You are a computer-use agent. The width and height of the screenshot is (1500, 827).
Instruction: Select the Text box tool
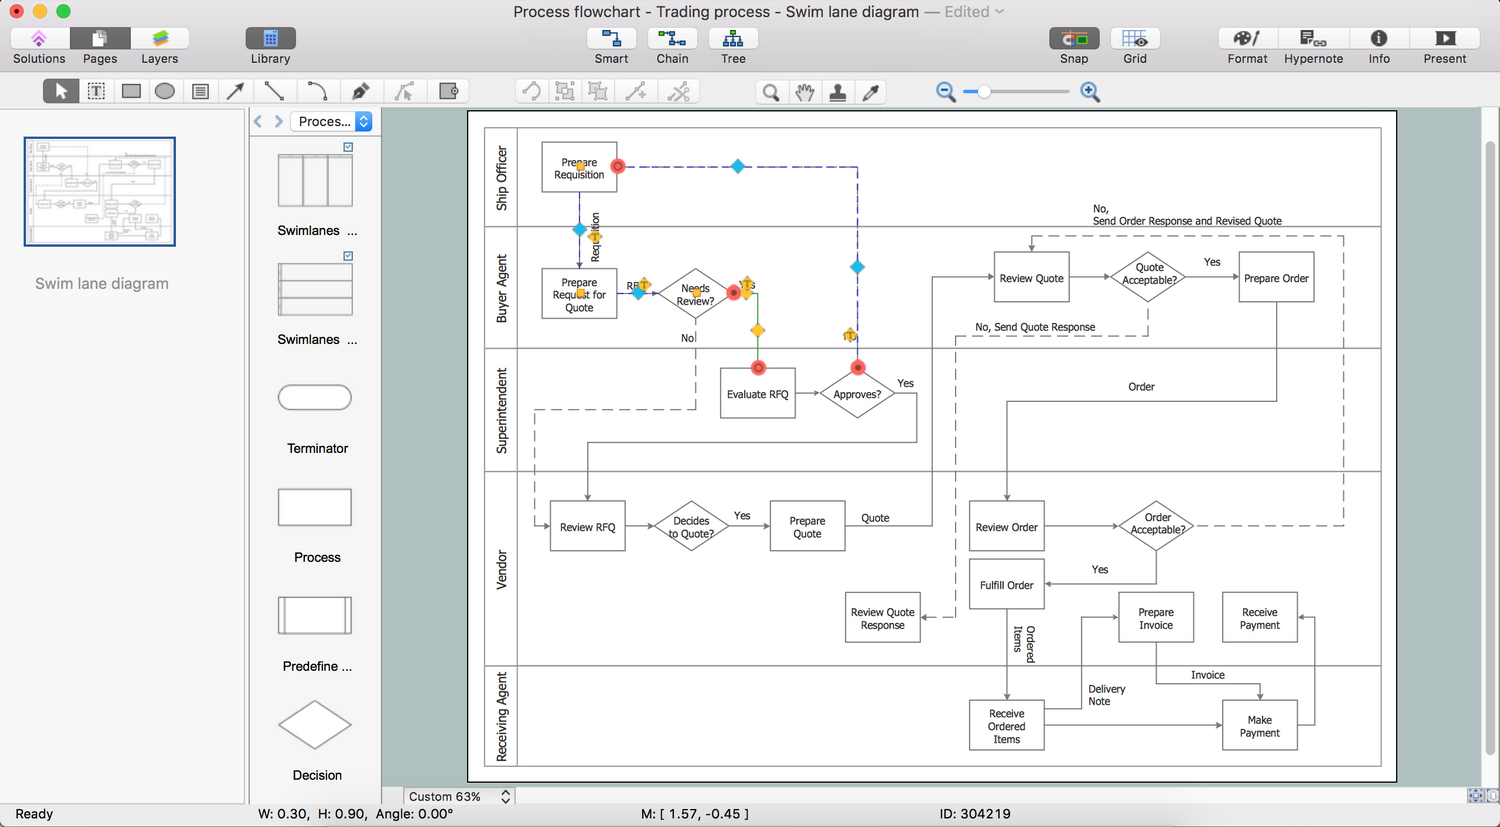(96, 91)
